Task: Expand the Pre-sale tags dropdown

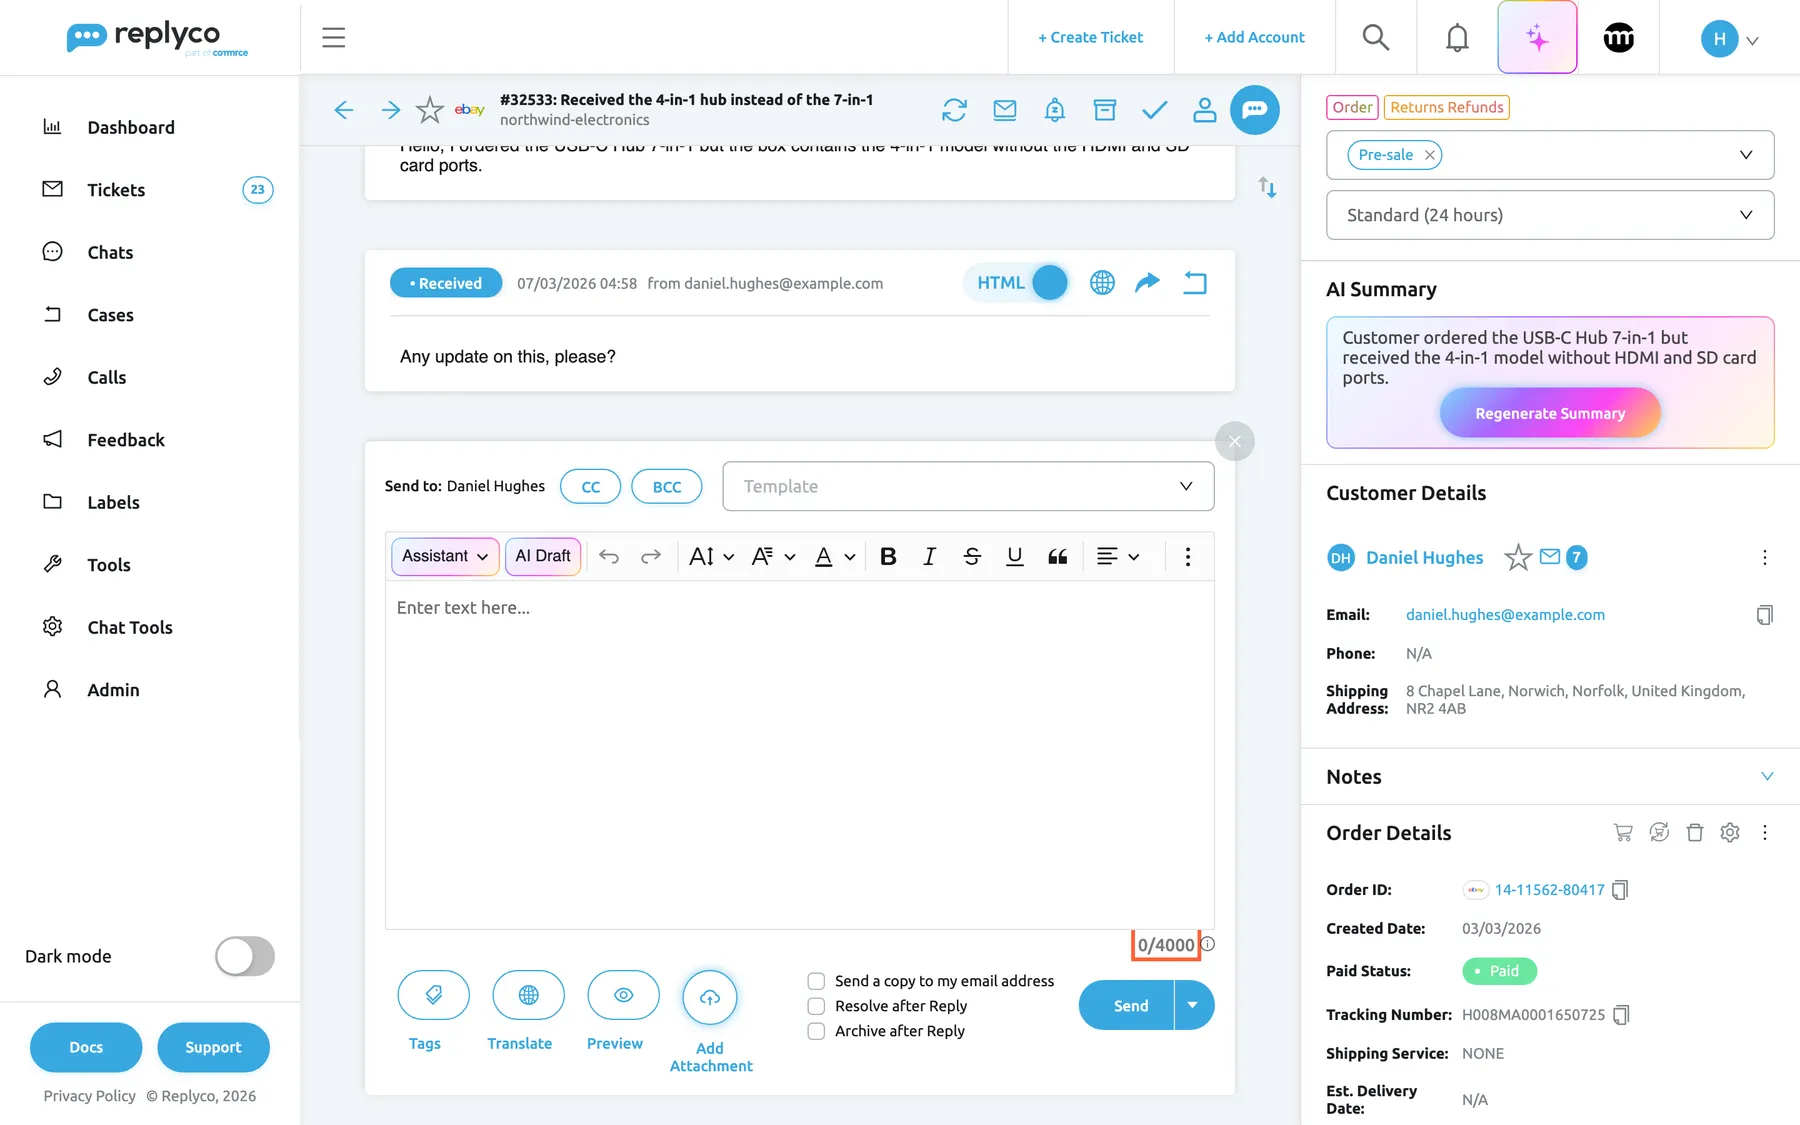Action: coord(1746,155)
